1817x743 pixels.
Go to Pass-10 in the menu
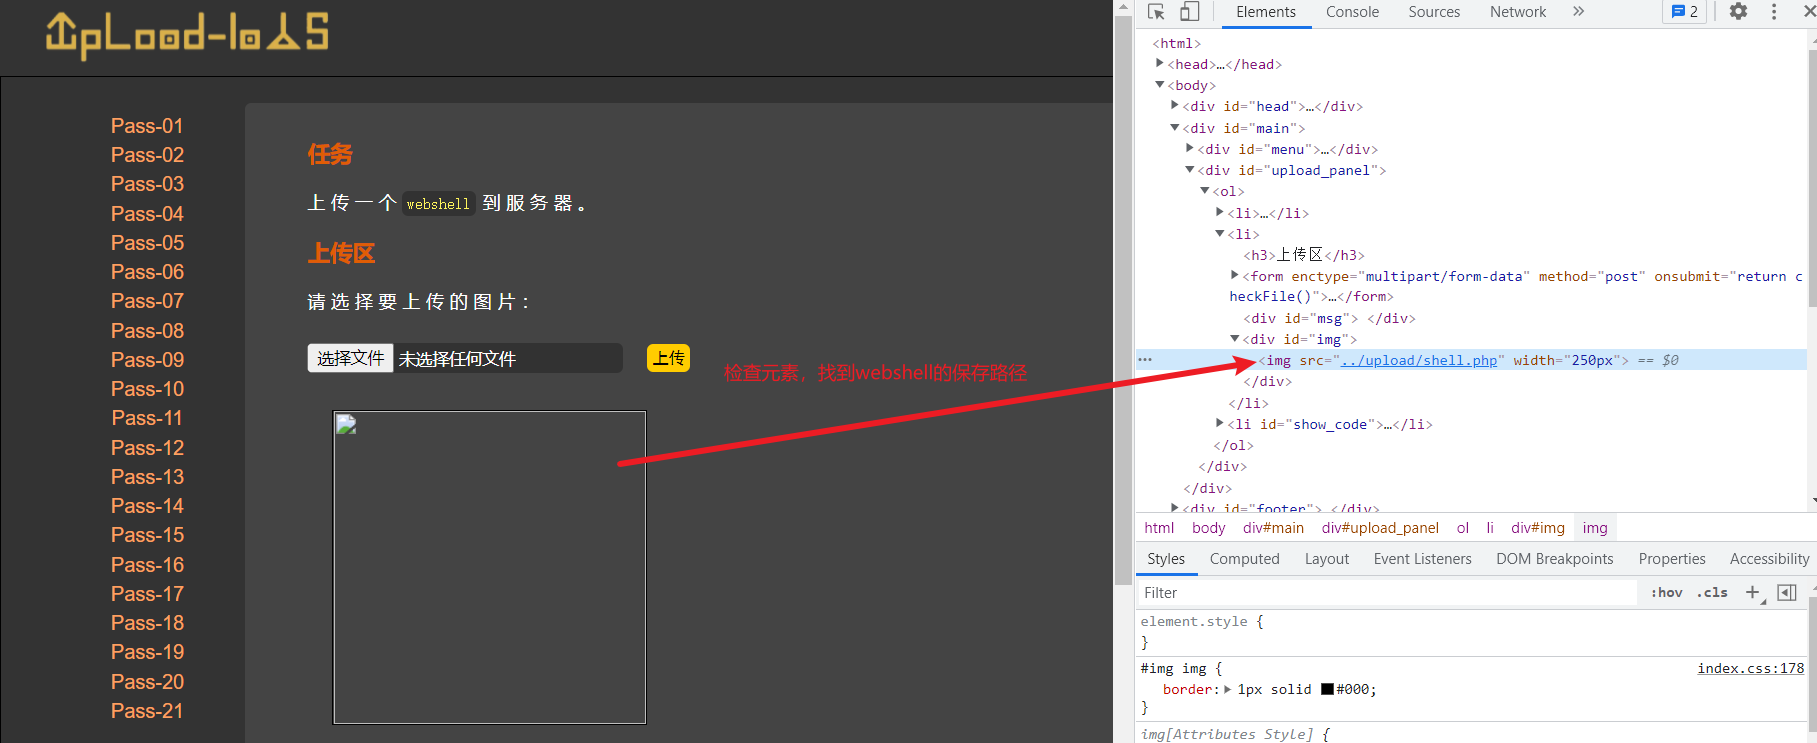pyautogui.click(x=147, y=389)
